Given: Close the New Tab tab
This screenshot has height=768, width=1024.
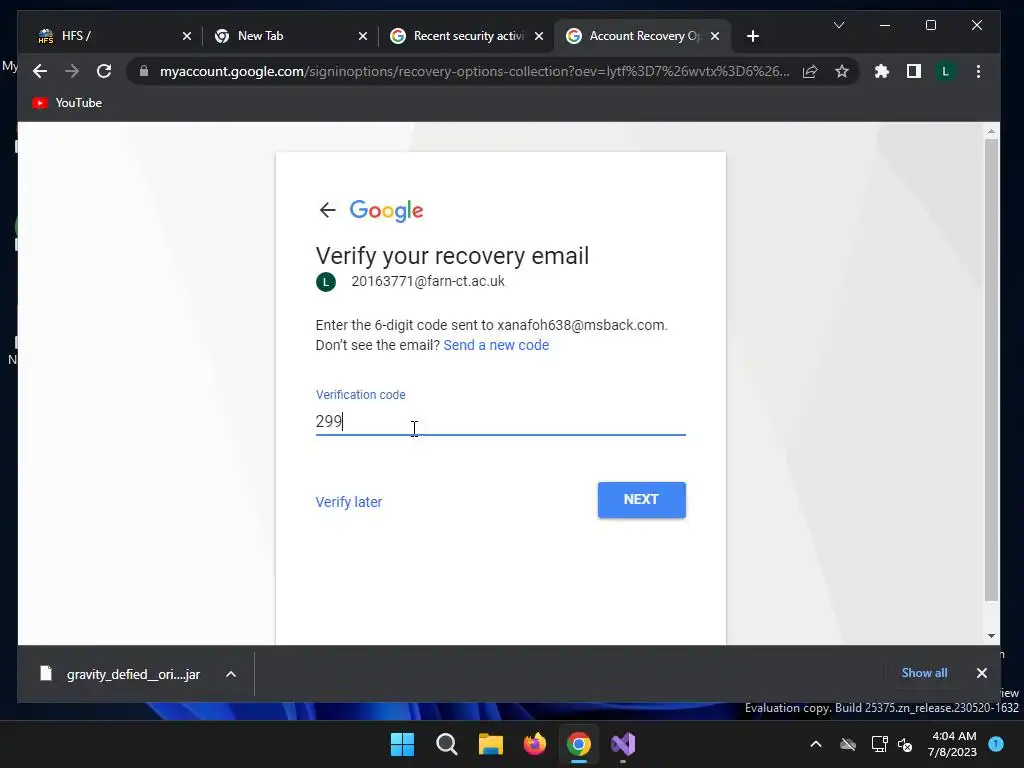Looking at the screenshot, I should pos(362,36).
